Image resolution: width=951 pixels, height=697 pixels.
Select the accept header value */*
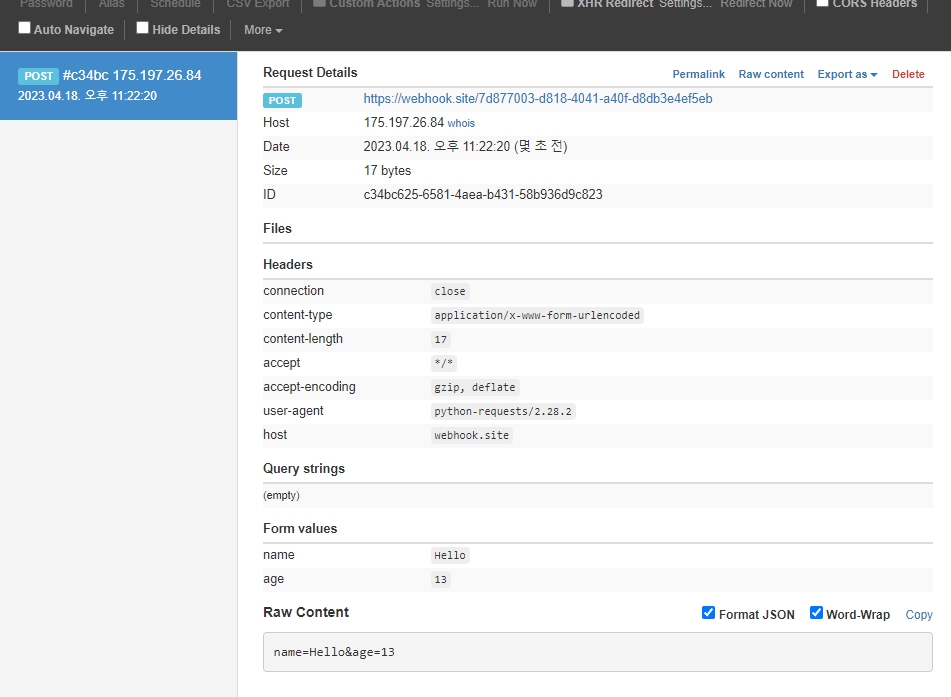(443, 363)
